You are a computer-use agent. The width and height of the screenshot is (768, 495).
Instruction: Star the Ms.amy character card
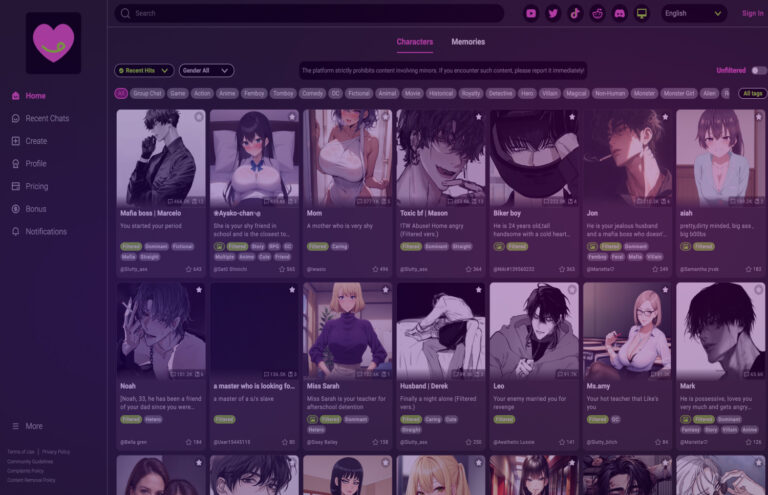coord(665,289)
